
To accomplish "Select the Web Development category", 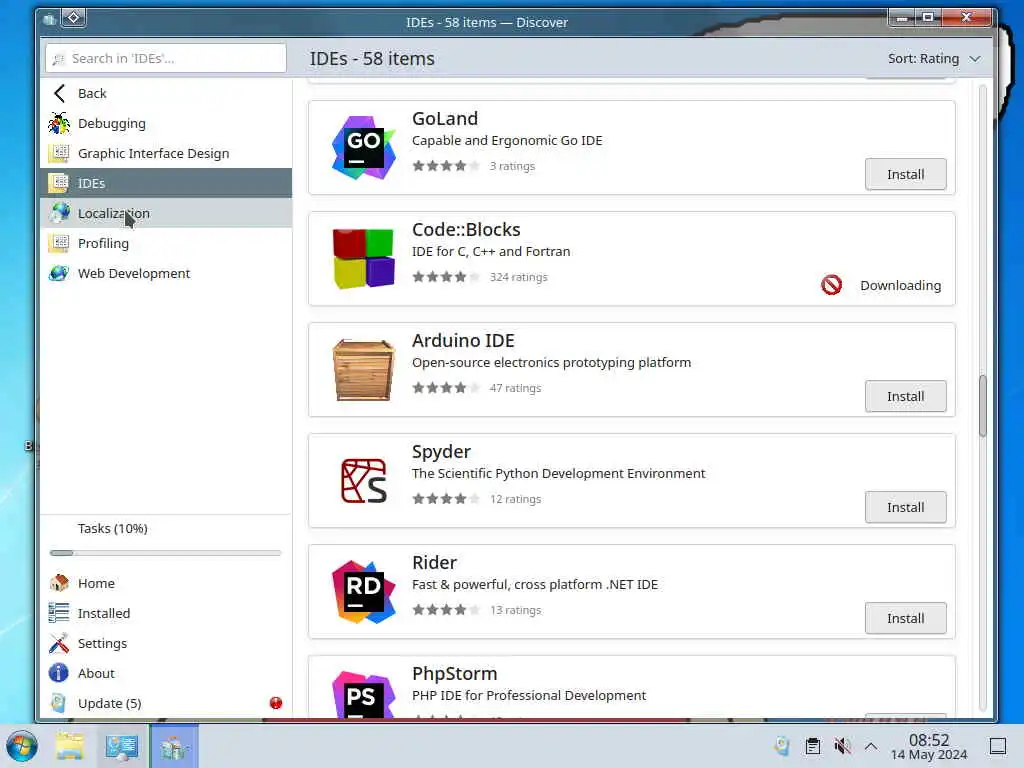I will pyautogui.click(x=166, y=273).
